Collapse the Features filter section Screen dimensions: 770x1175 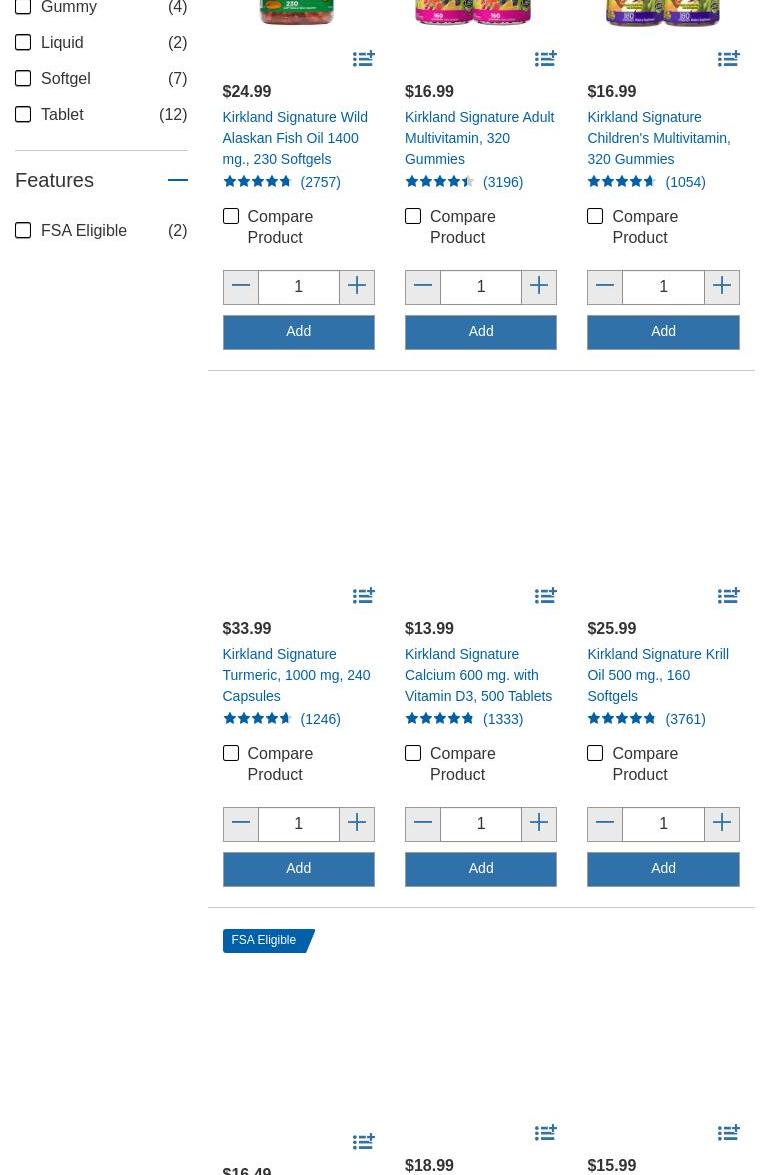[177, 180]
